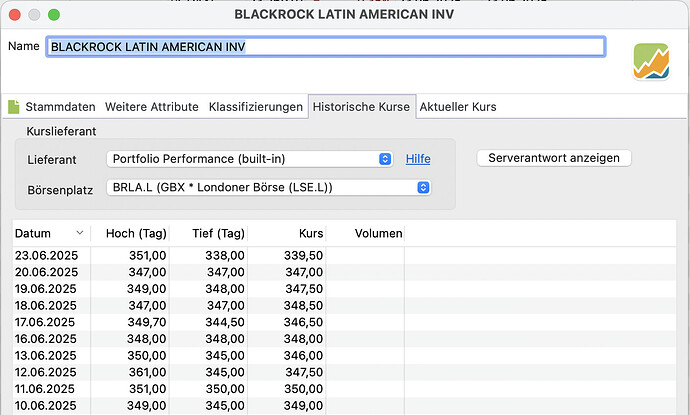Open the Börsenplatz exchange dropdown
Viewport: 690px width, 415px height.
(x=269, y=187)
